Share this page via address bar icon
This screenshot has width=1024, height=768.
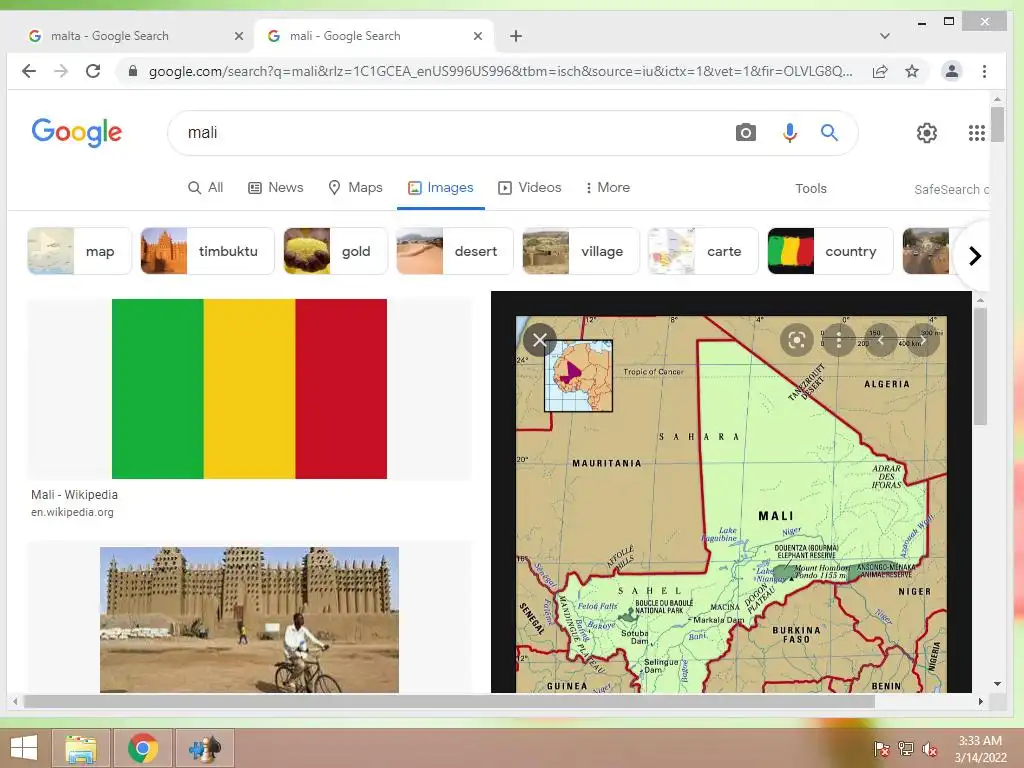pos(880,71)
